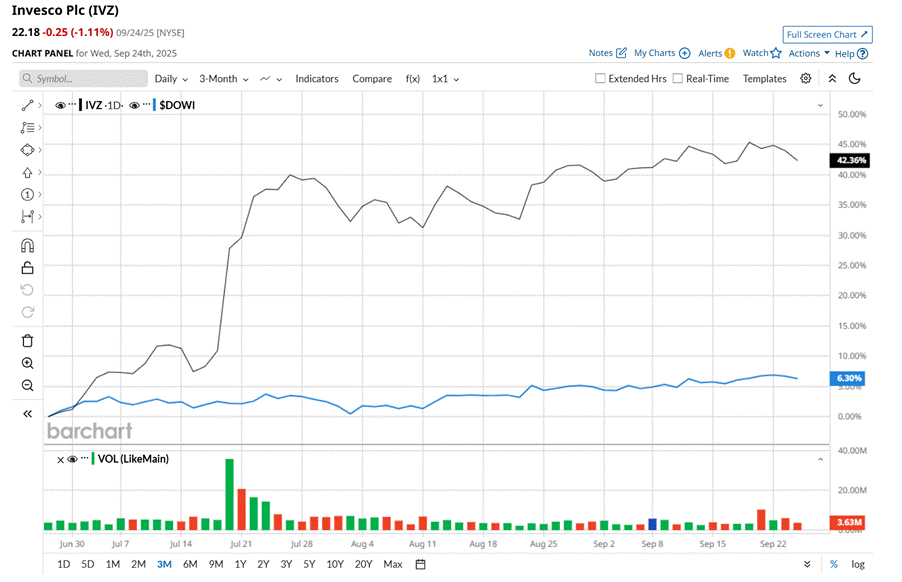Image resolution: width=902 pixels, height=582 pixels.
Task: Open the 1x1 grid layout dropdown
Action: pos(446,79)
